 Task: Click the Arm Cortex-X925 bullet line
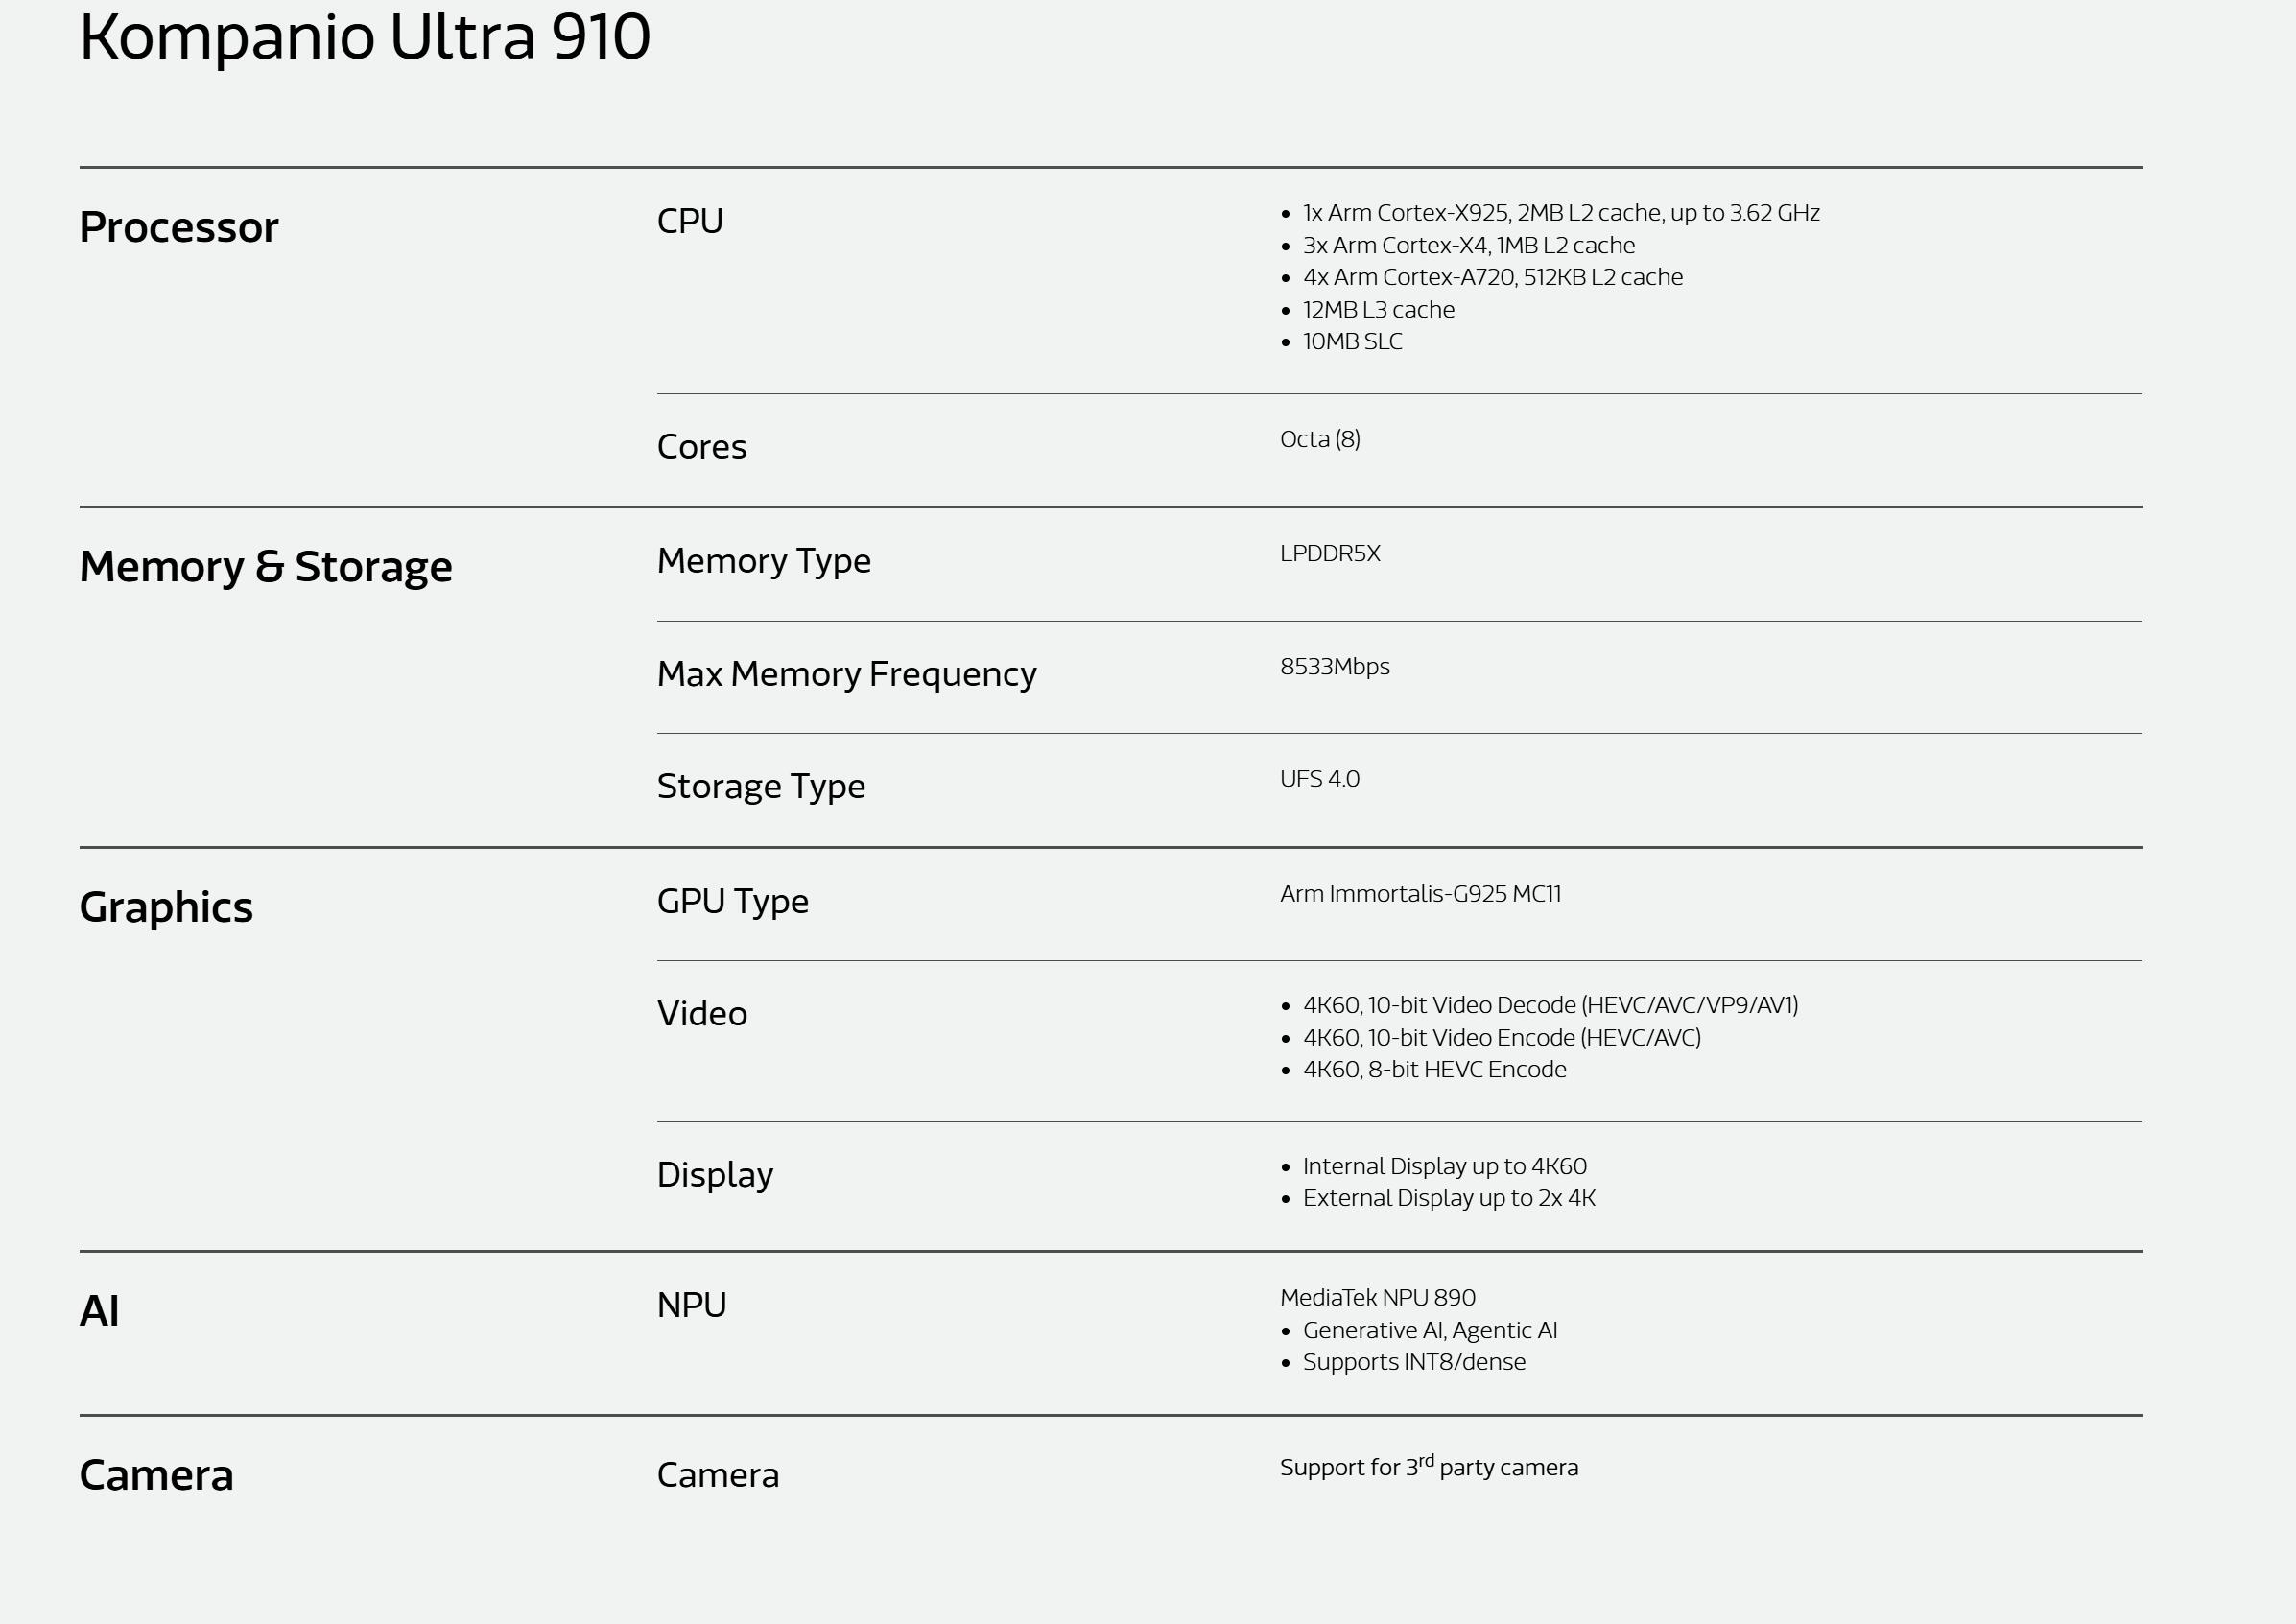click(1560, 213)
